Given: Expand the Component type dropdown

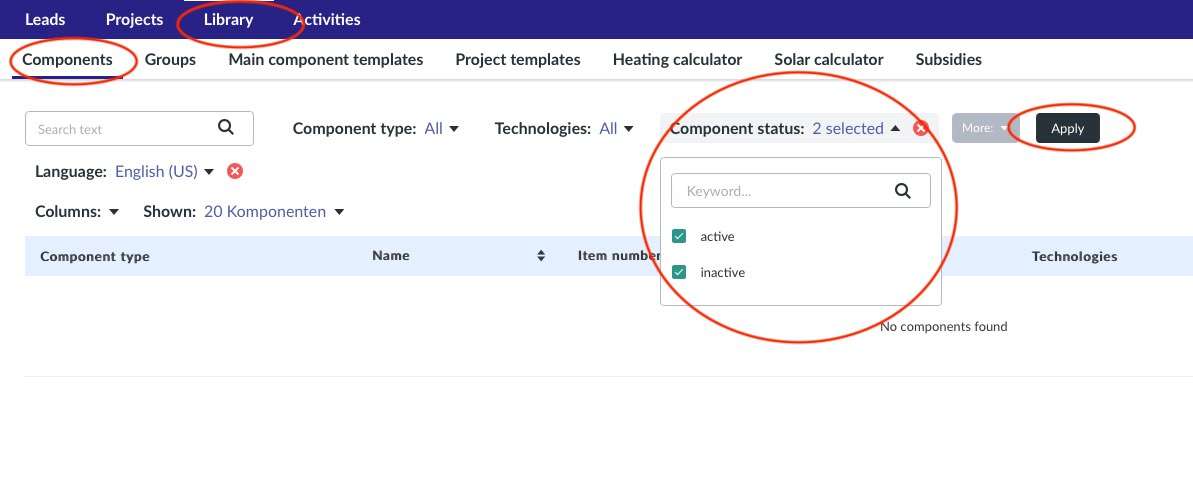Looking at the screenshot, I should pyautogui.click(x=441, y=128).
